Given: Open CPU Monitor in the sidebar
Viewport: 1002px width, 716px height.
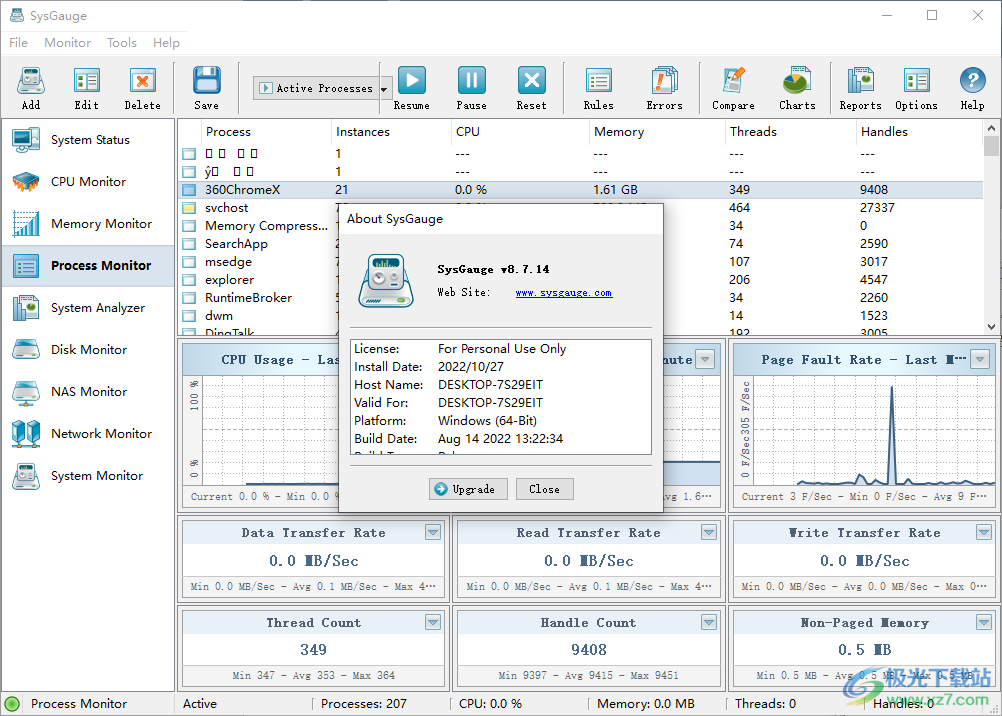Looking at the screenshot, I should pyautogui.click(x=88, y=182).
